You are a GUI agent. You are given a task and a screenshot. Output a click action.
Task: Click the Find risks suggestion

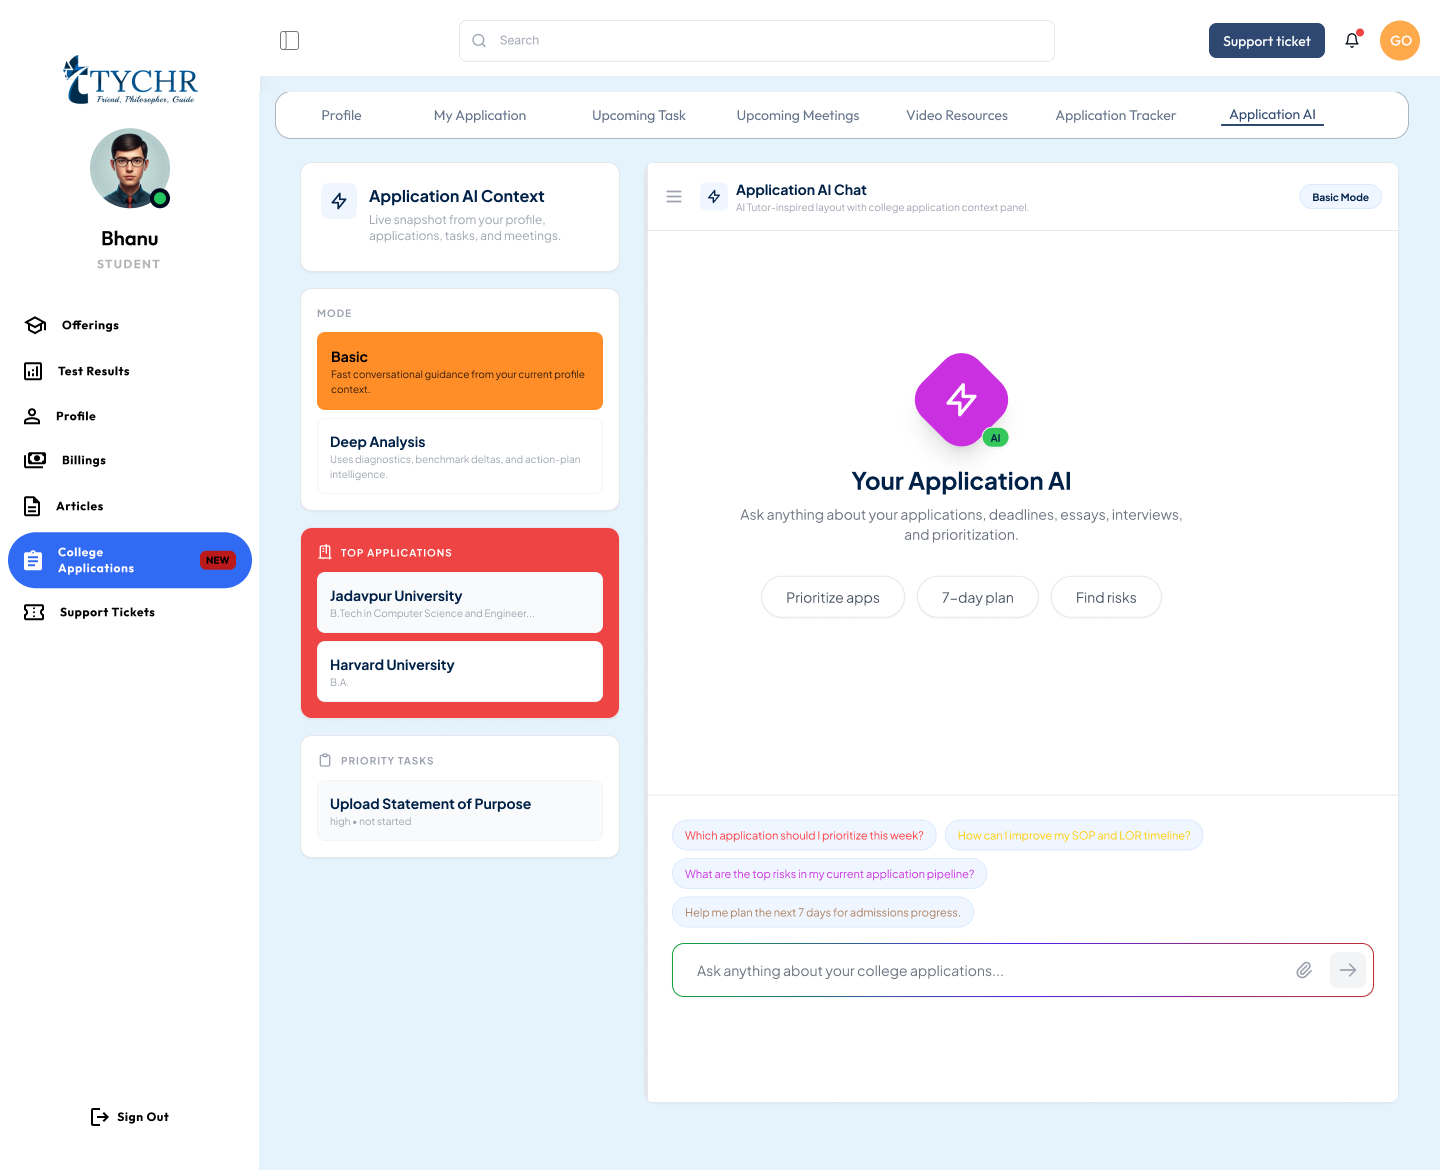click(1106, 597)
